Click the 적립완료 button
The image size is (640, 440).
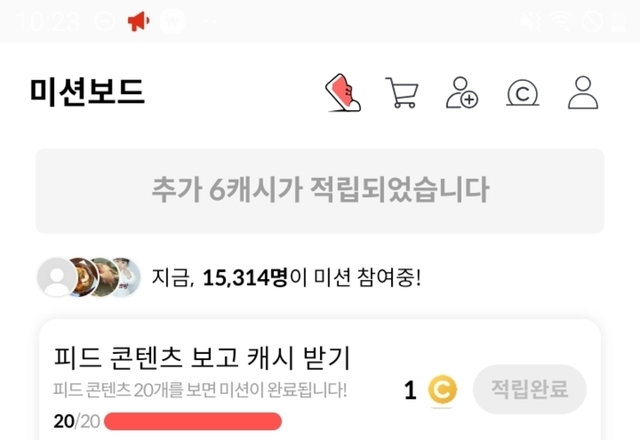529,389
